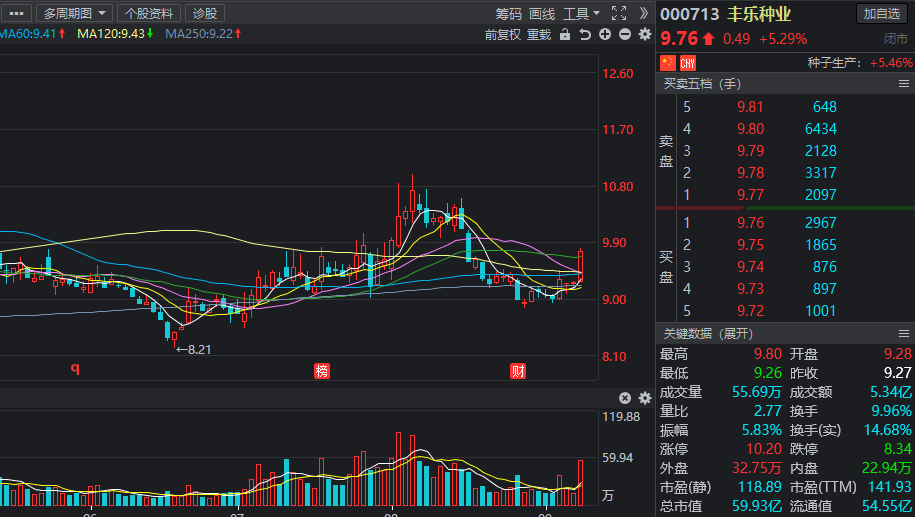Click 涨停 price 10.20

coord(764,449)
